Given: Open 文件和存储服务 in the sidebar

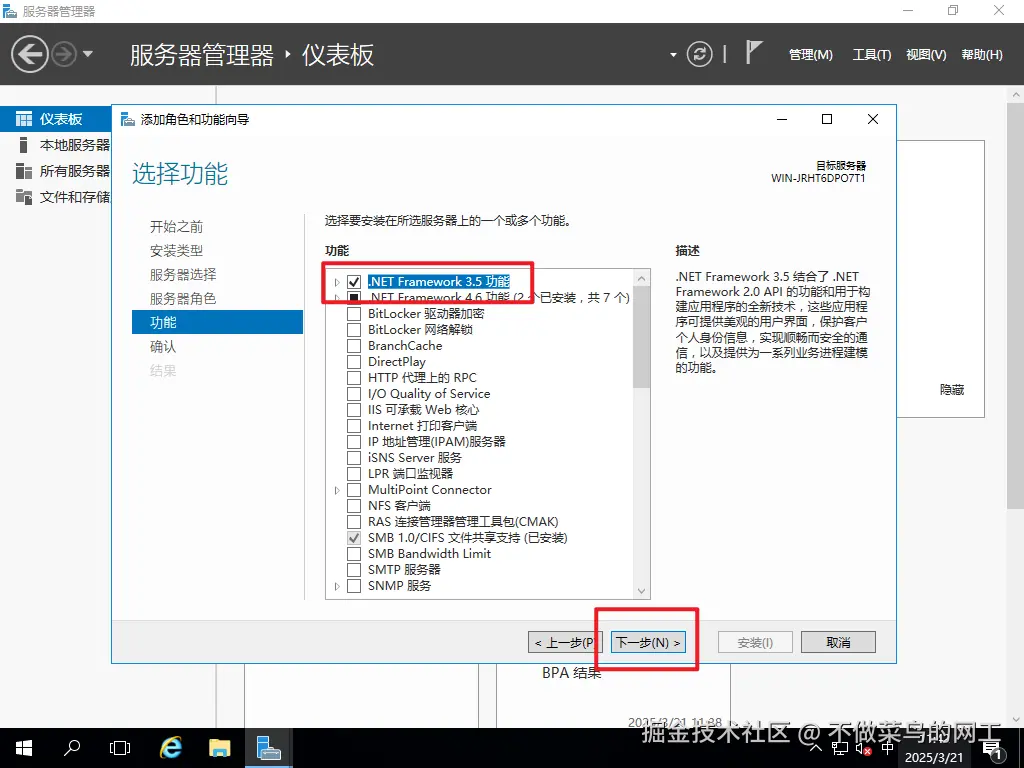Looking at the screenshot, I should (60, 196).
